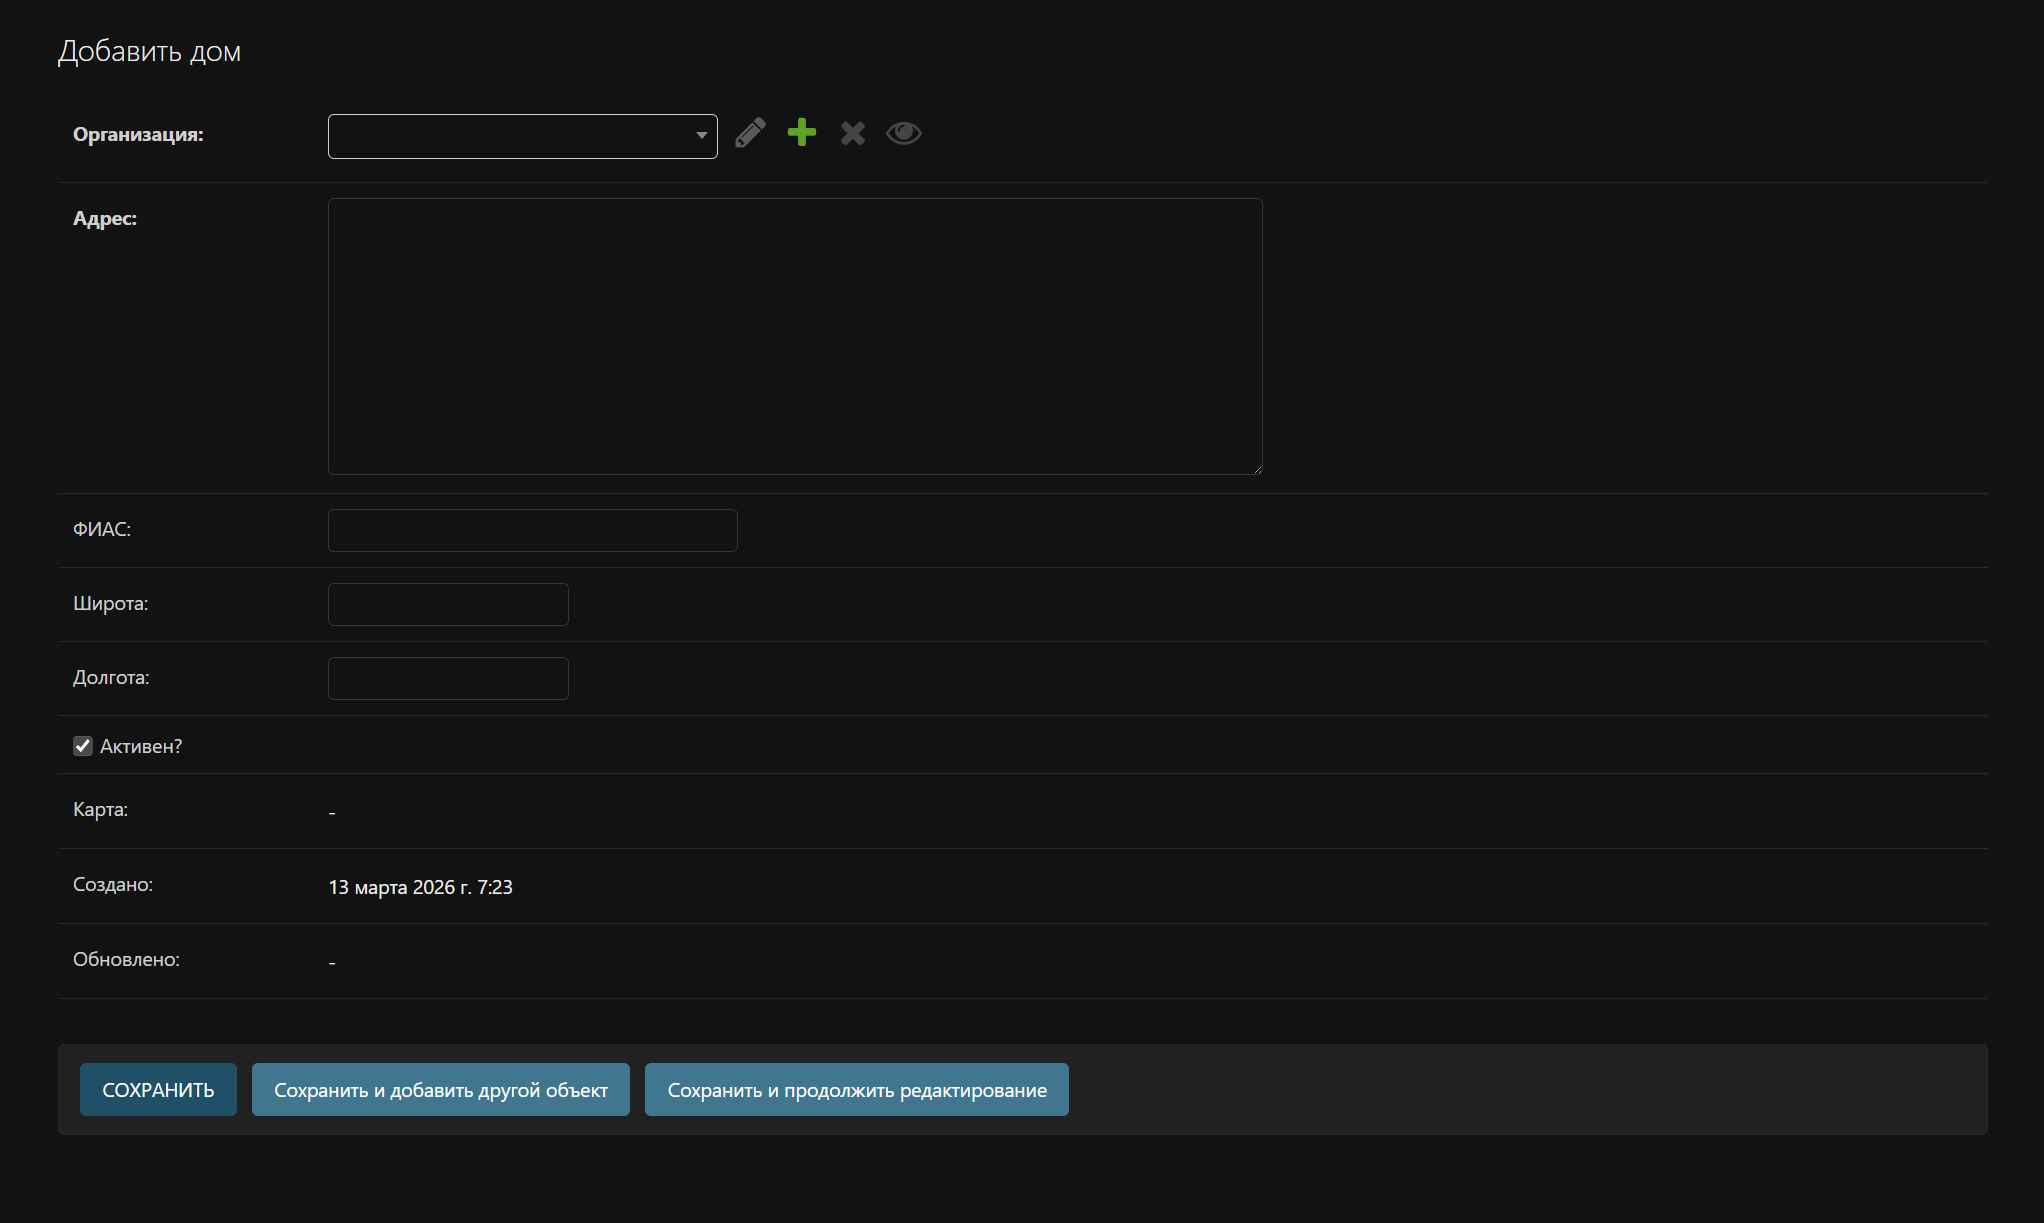Click the Долгота field label
Image resolution: width=2044 pixels, height=1223 pixels.
(111, 677)
